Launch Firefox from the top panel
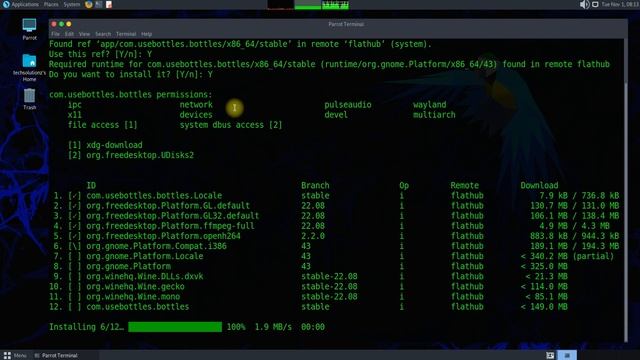640x360 pixels. click(x=89, y=4)
